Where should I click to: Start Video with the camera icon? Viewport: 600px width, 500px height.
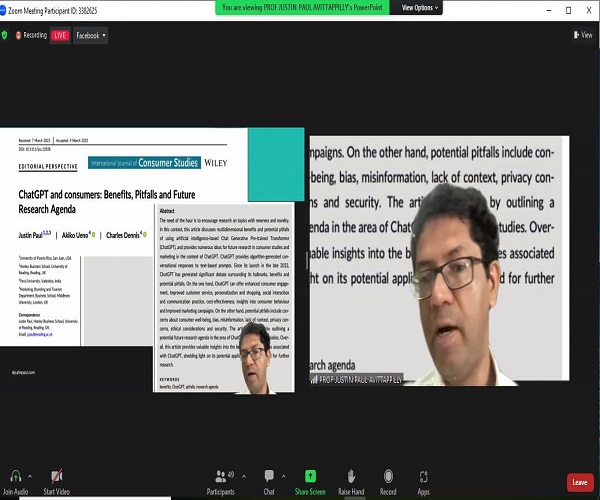click(x=57, y=476)
